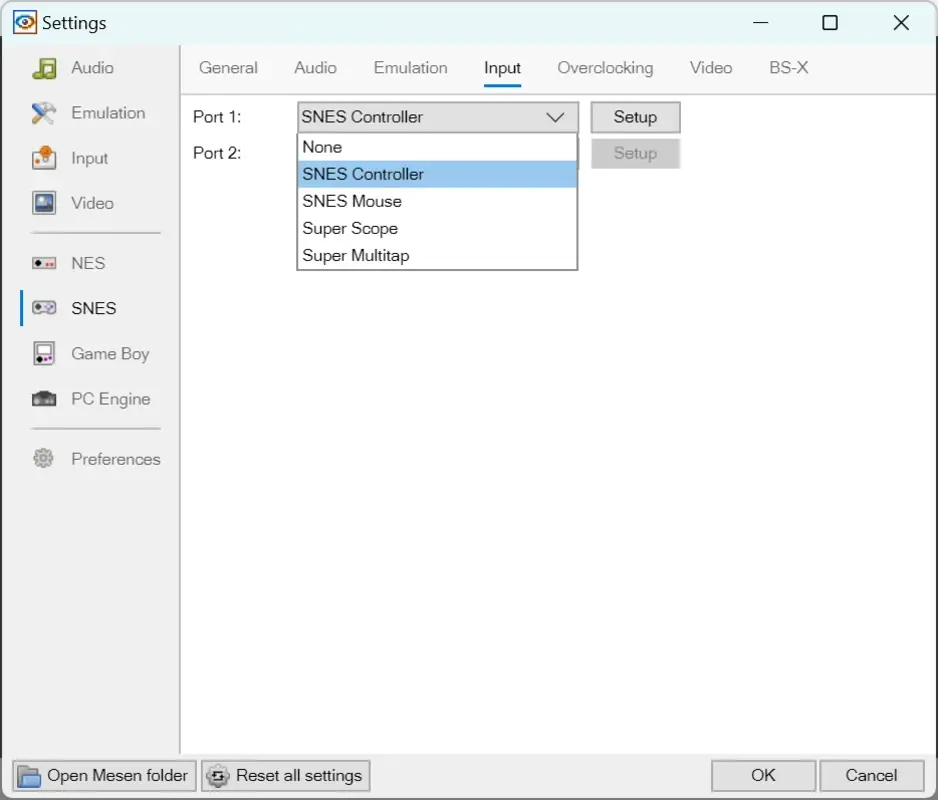Switch to the Overclocking tab
This screenshot has height=800, width=938.
tap(605, 68)
